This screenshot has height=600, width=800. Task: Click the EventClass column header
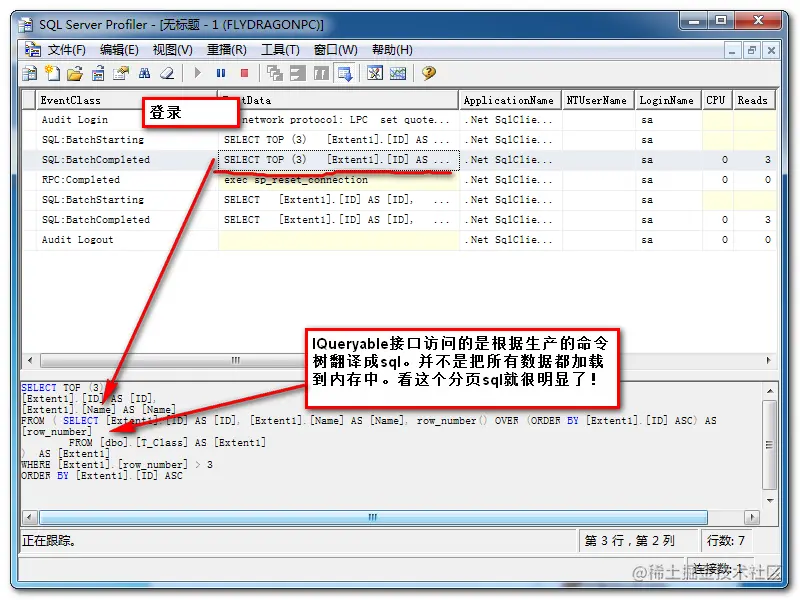[127, 101]
